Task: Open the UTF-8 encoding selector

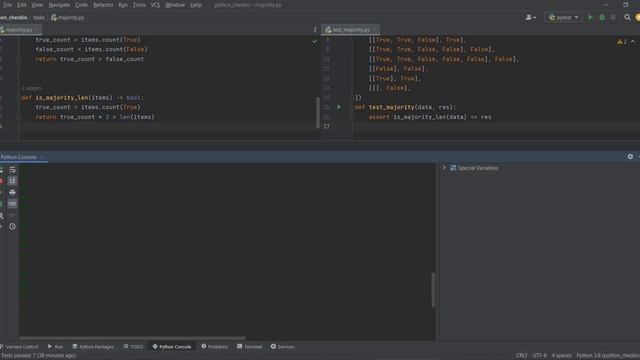Action: [x=540, y=356]
